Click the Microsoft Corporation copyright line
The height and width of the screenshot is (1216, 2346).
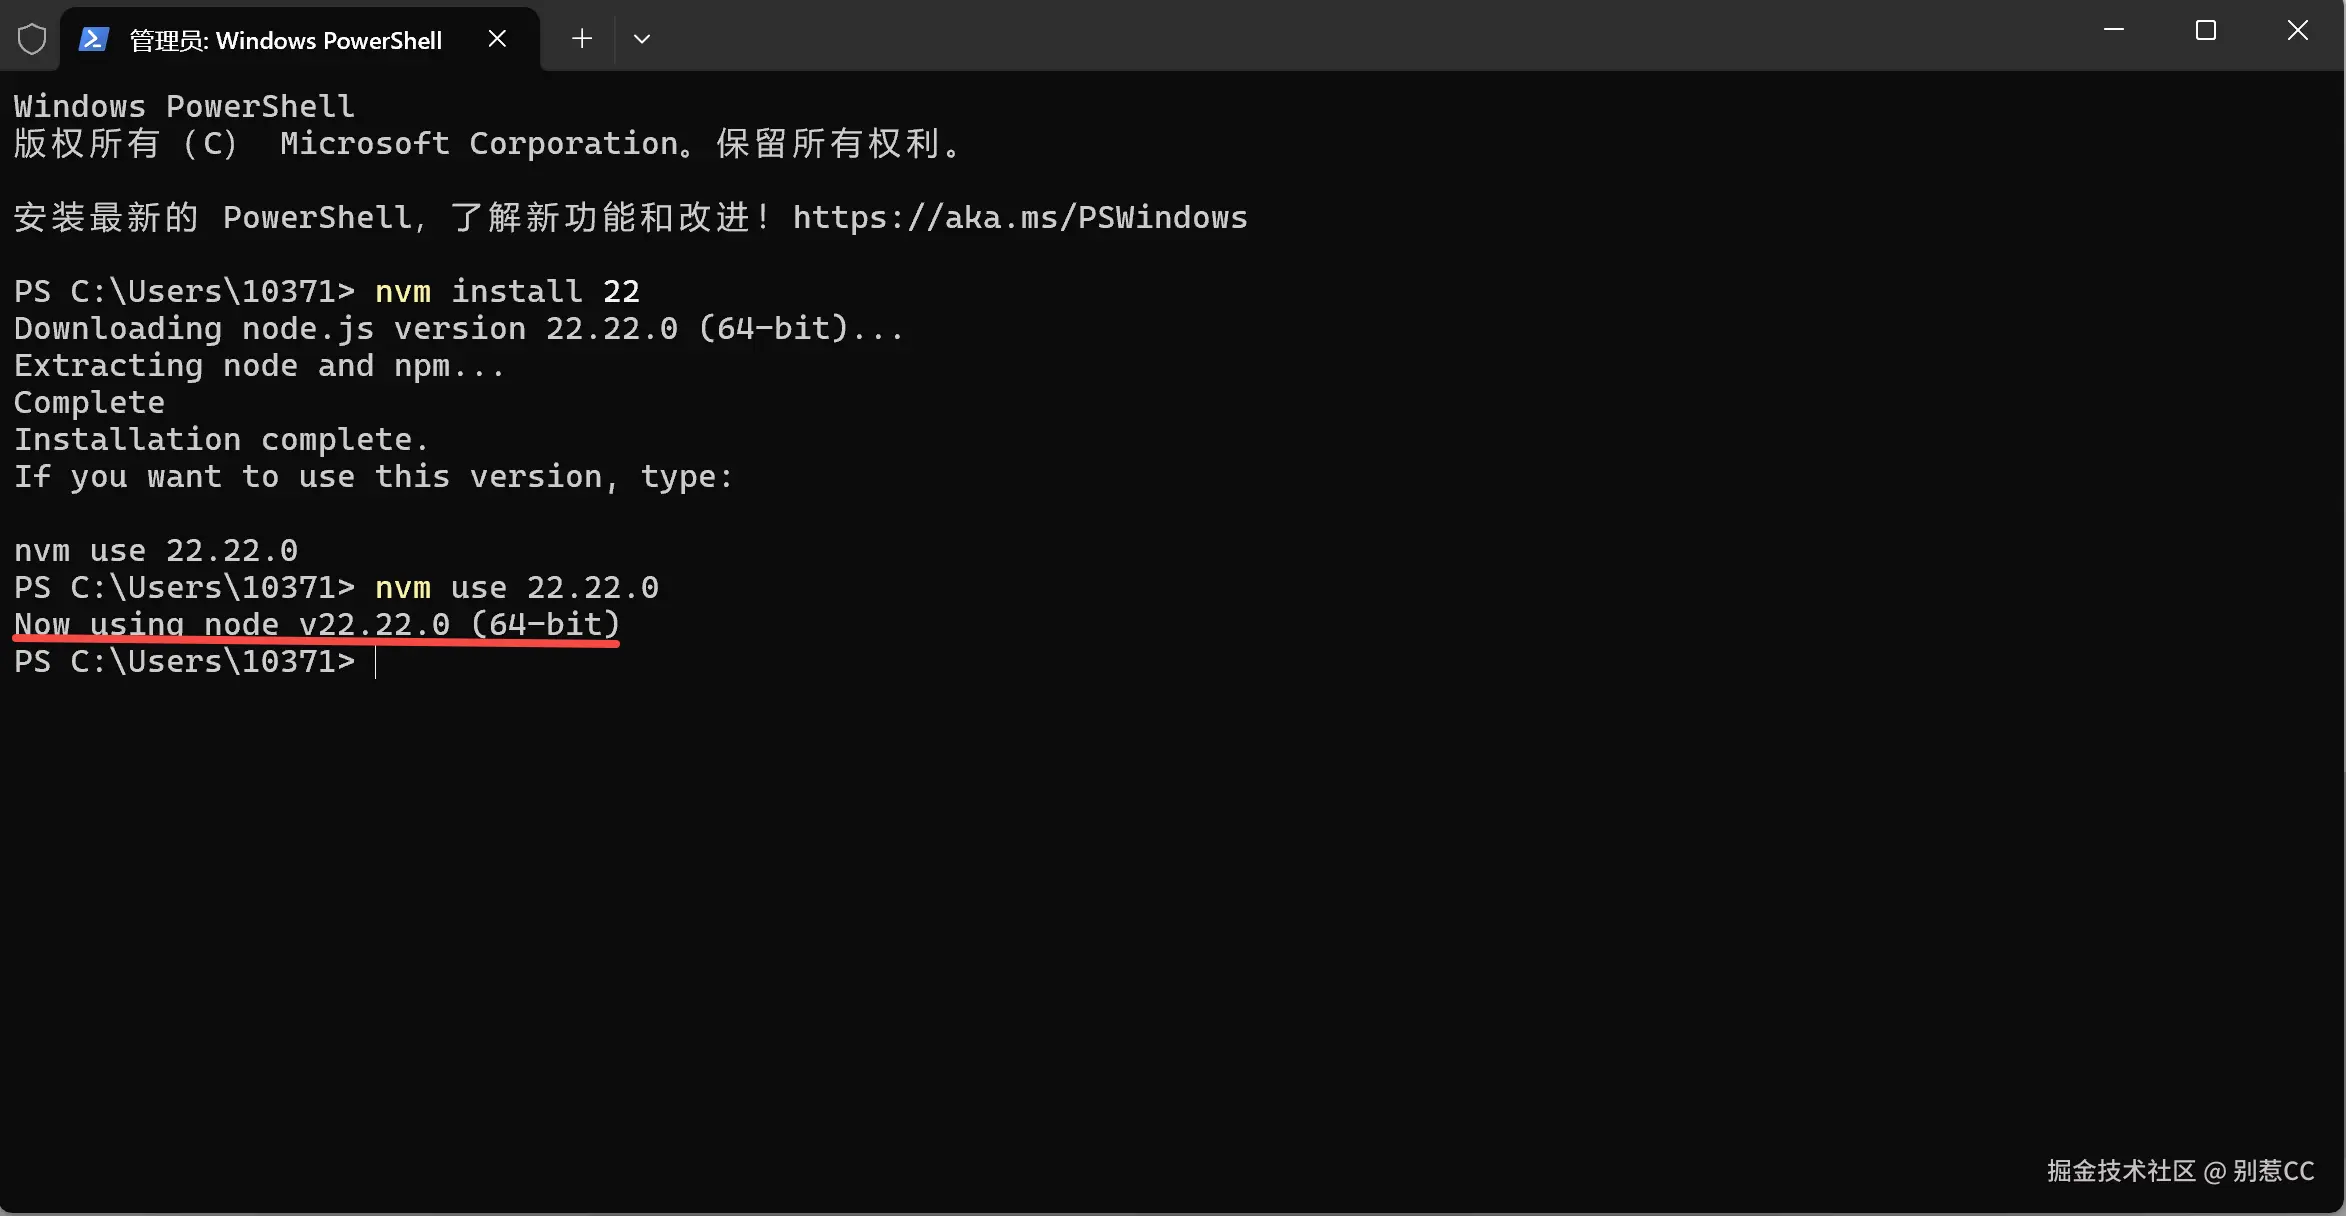tap(487, 144)
